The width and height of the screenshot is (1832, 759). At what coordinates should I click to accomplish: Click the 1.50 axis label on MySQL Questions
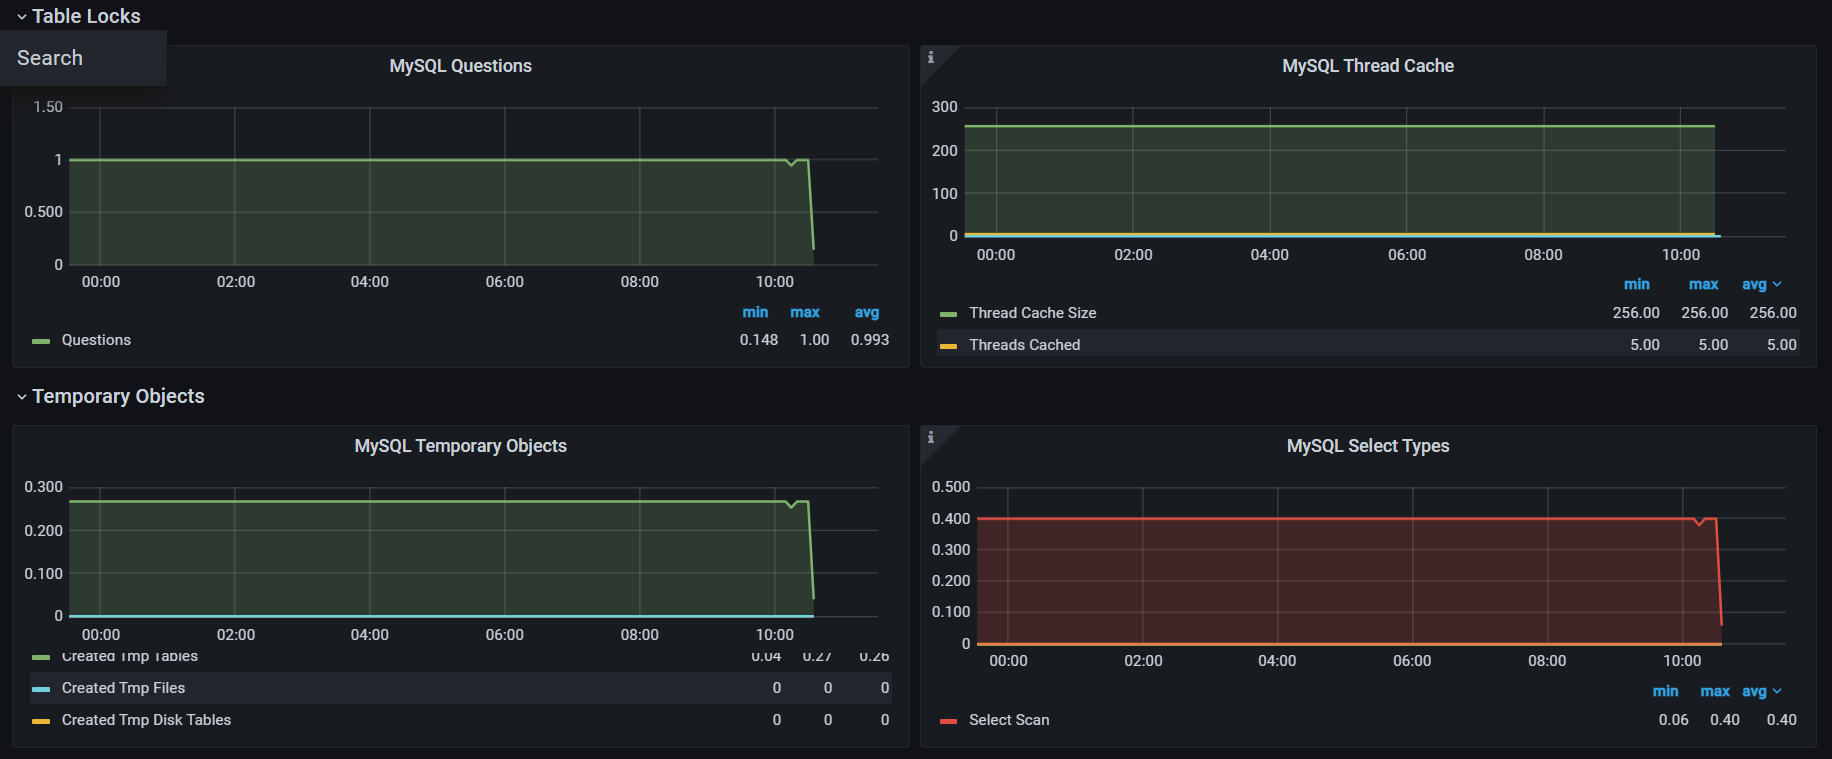click(48, 107)
